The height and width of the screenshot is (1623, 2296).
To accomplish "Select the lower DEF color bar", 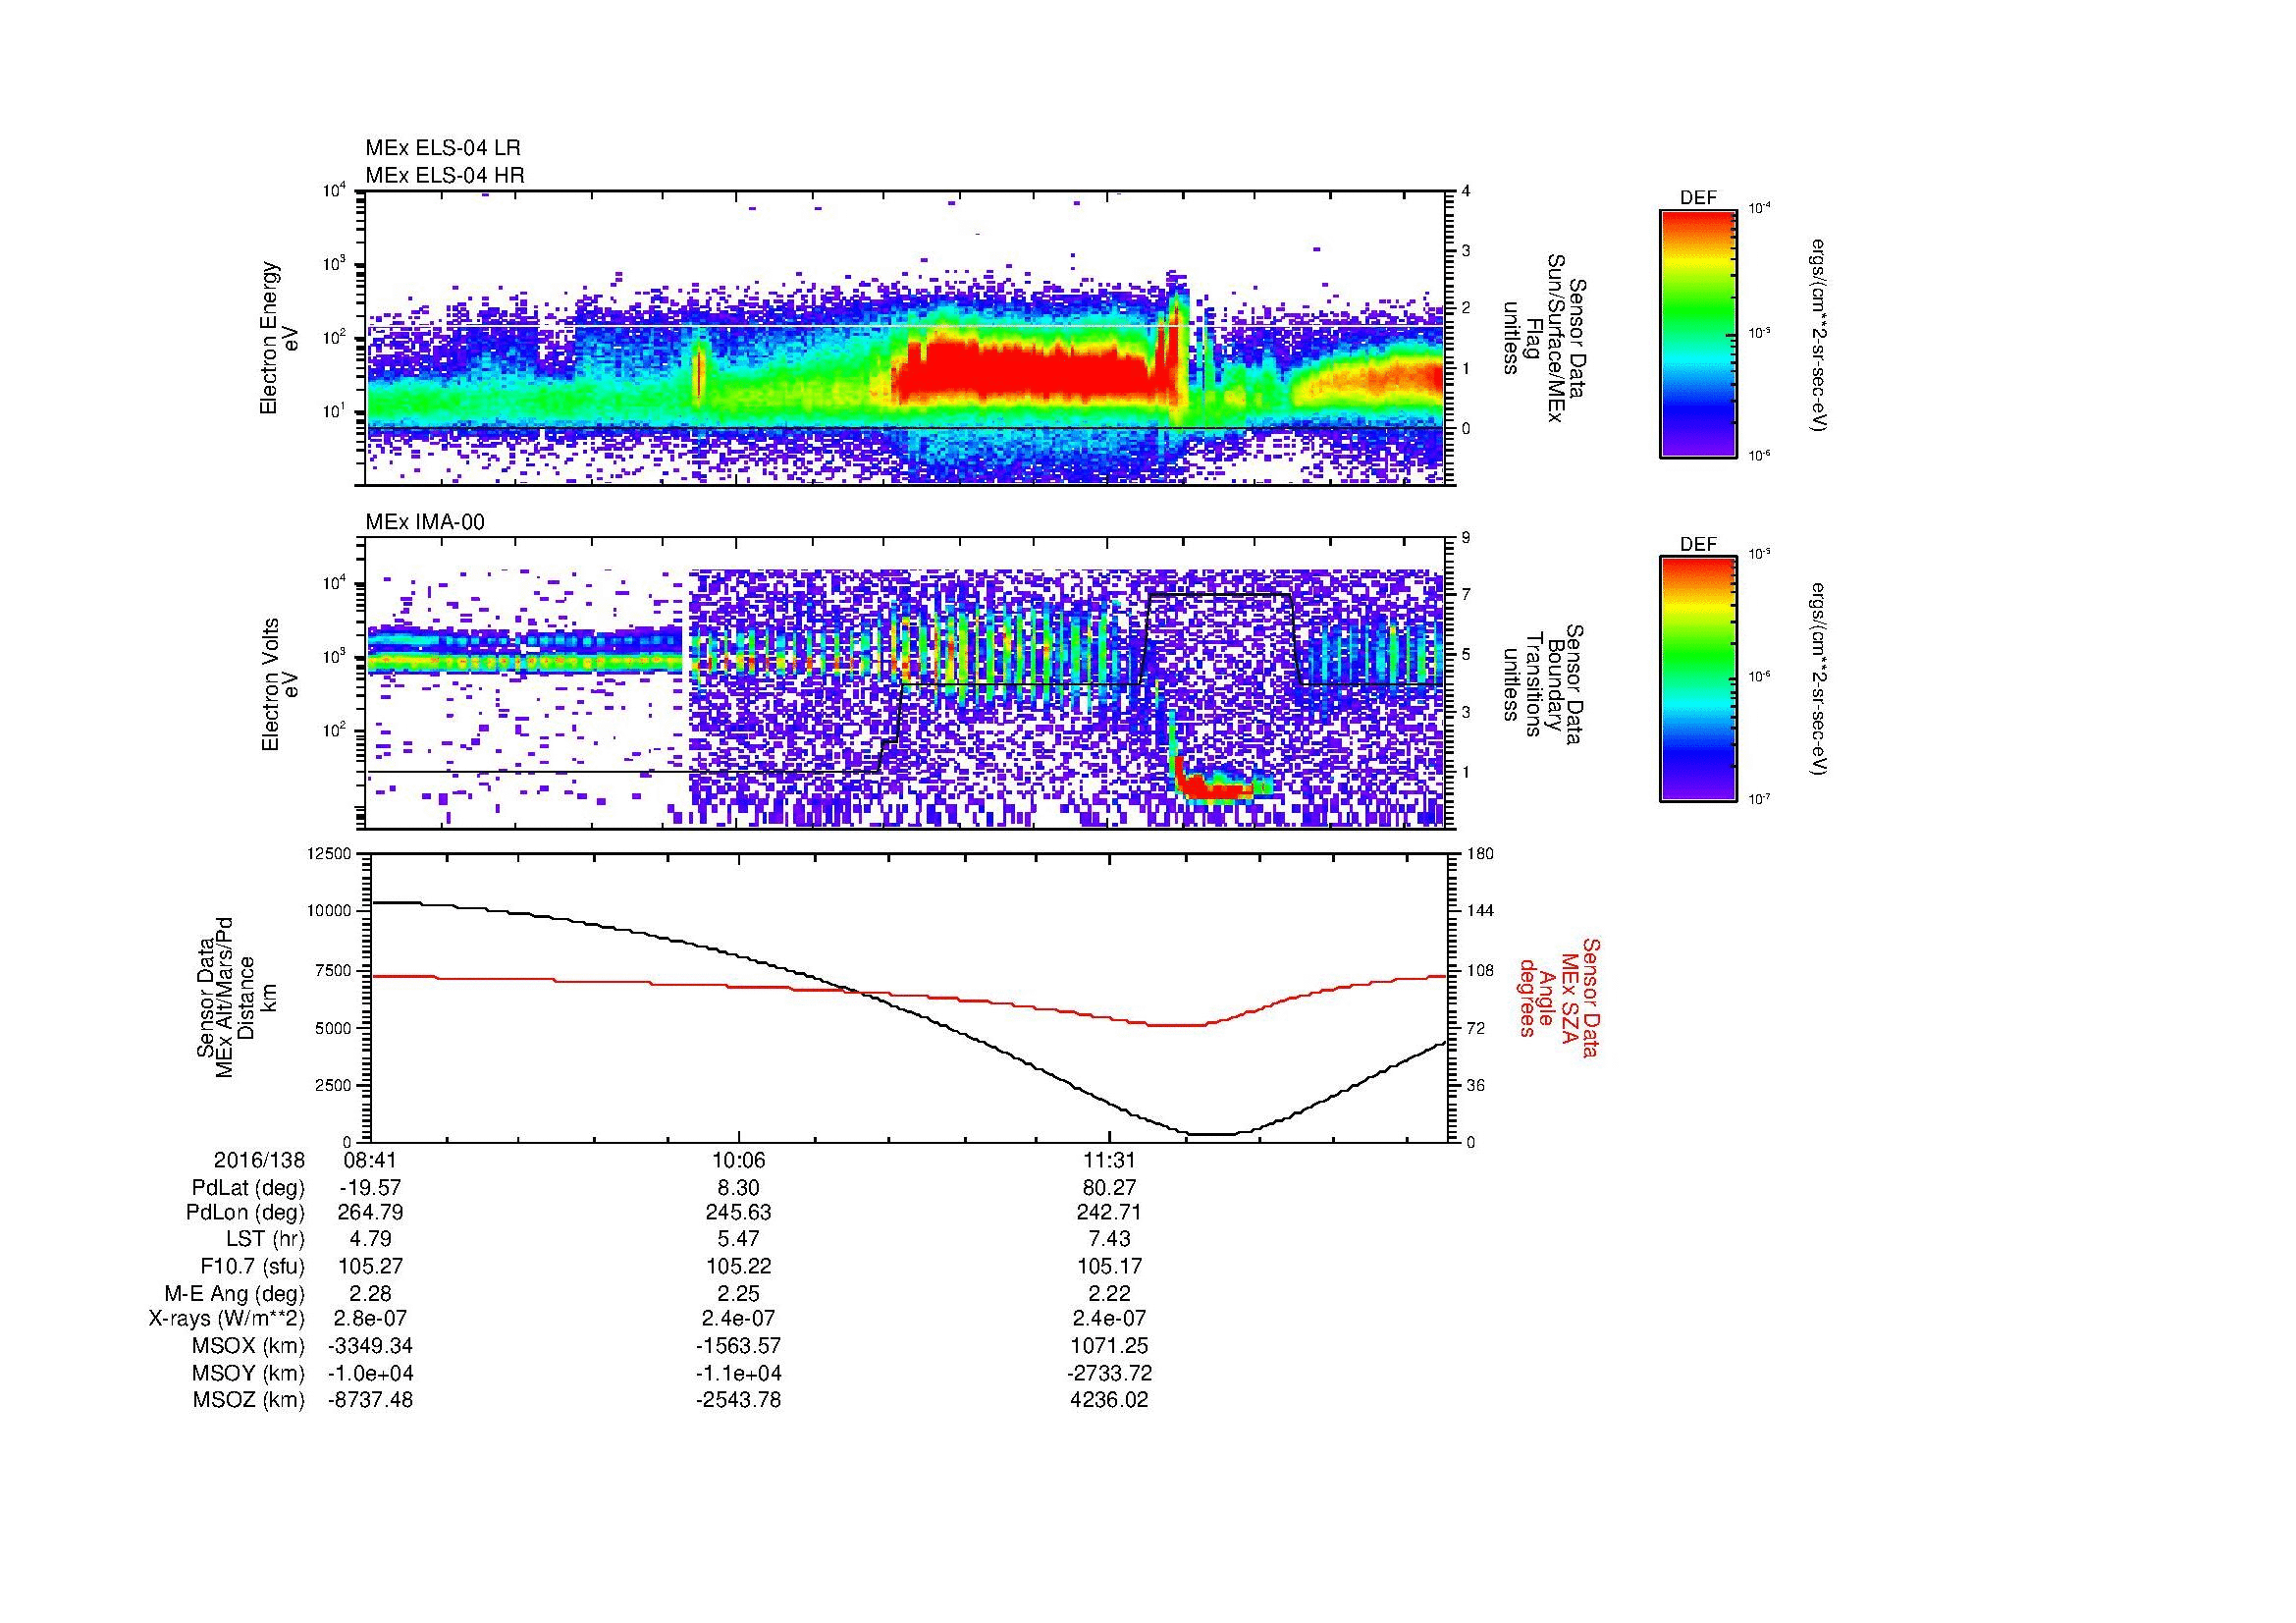I will coord(1698,679).
